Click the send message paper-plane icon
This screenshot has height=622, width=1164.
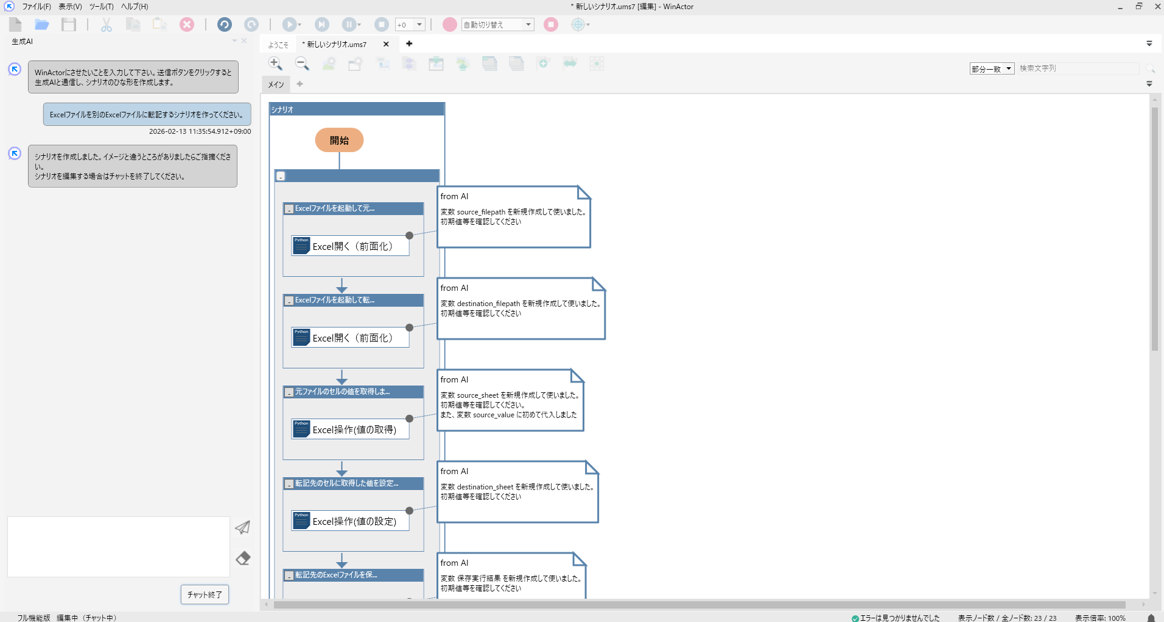[x=243, y=527]
